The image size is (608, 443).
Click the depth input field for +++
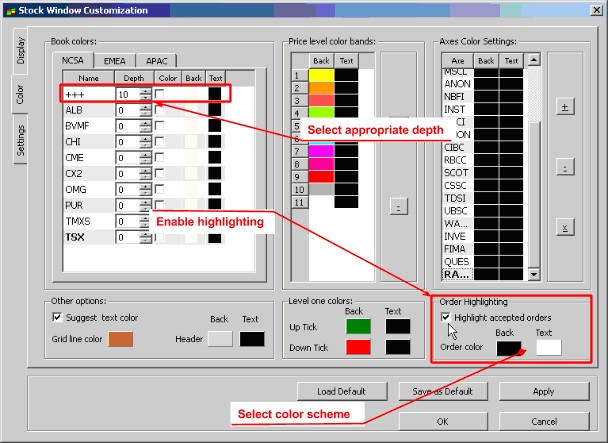(127, 94)
